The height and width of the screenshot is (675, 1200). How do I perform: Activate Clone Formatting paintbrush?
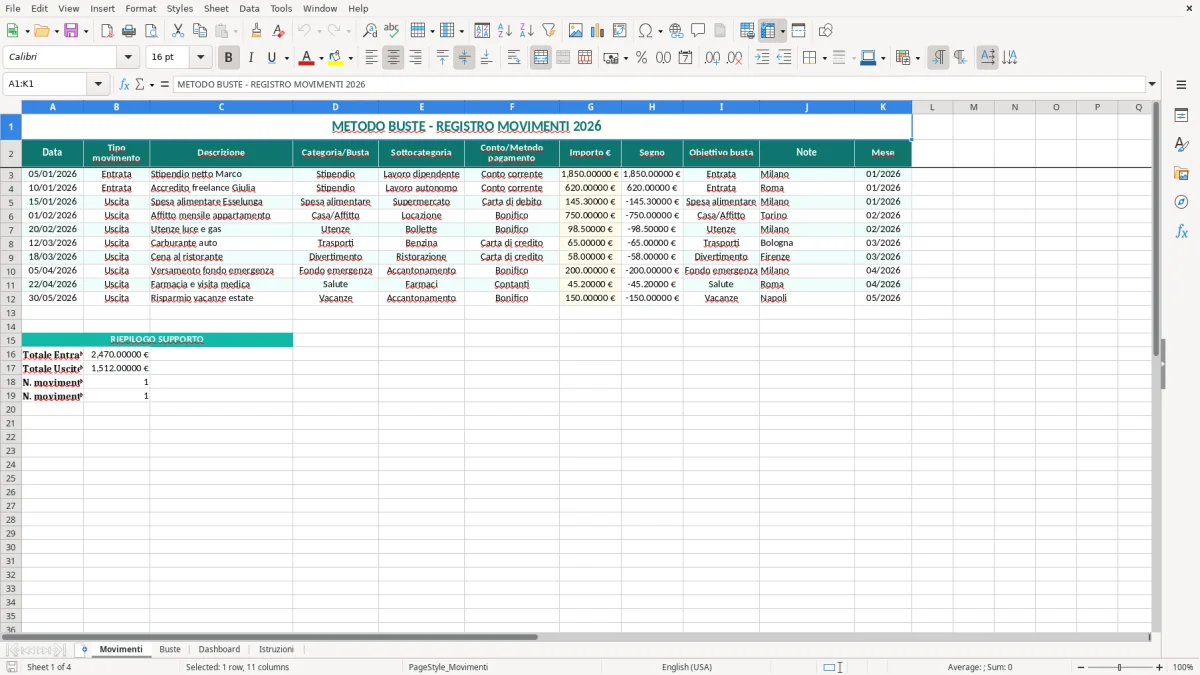tap(256, 31)
